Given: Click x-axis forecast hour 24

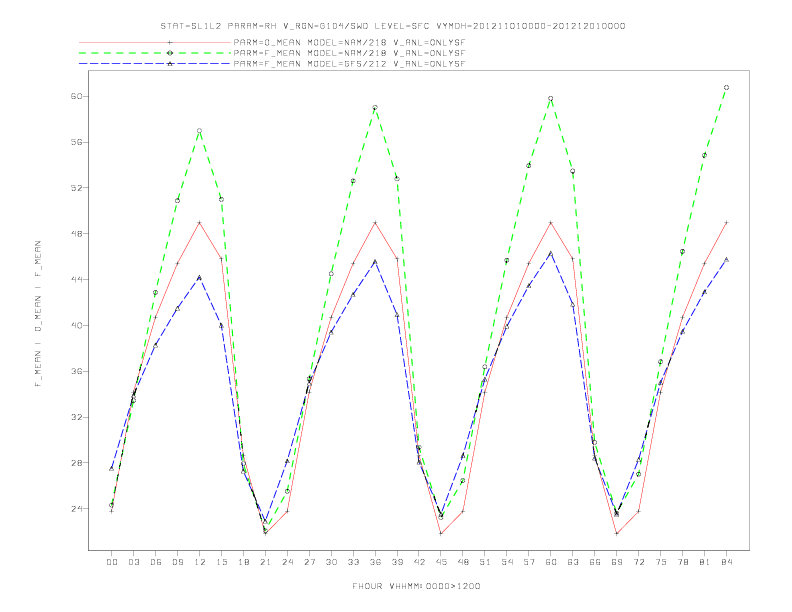Looking at the screenshot, I should pyautogui.click(x=287, y=562).
